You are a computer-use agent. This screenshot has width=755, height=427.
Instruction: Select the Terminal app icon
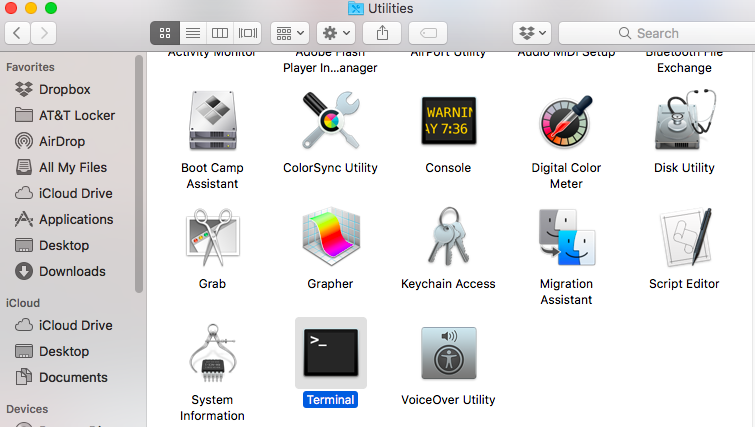coord(330,352)
